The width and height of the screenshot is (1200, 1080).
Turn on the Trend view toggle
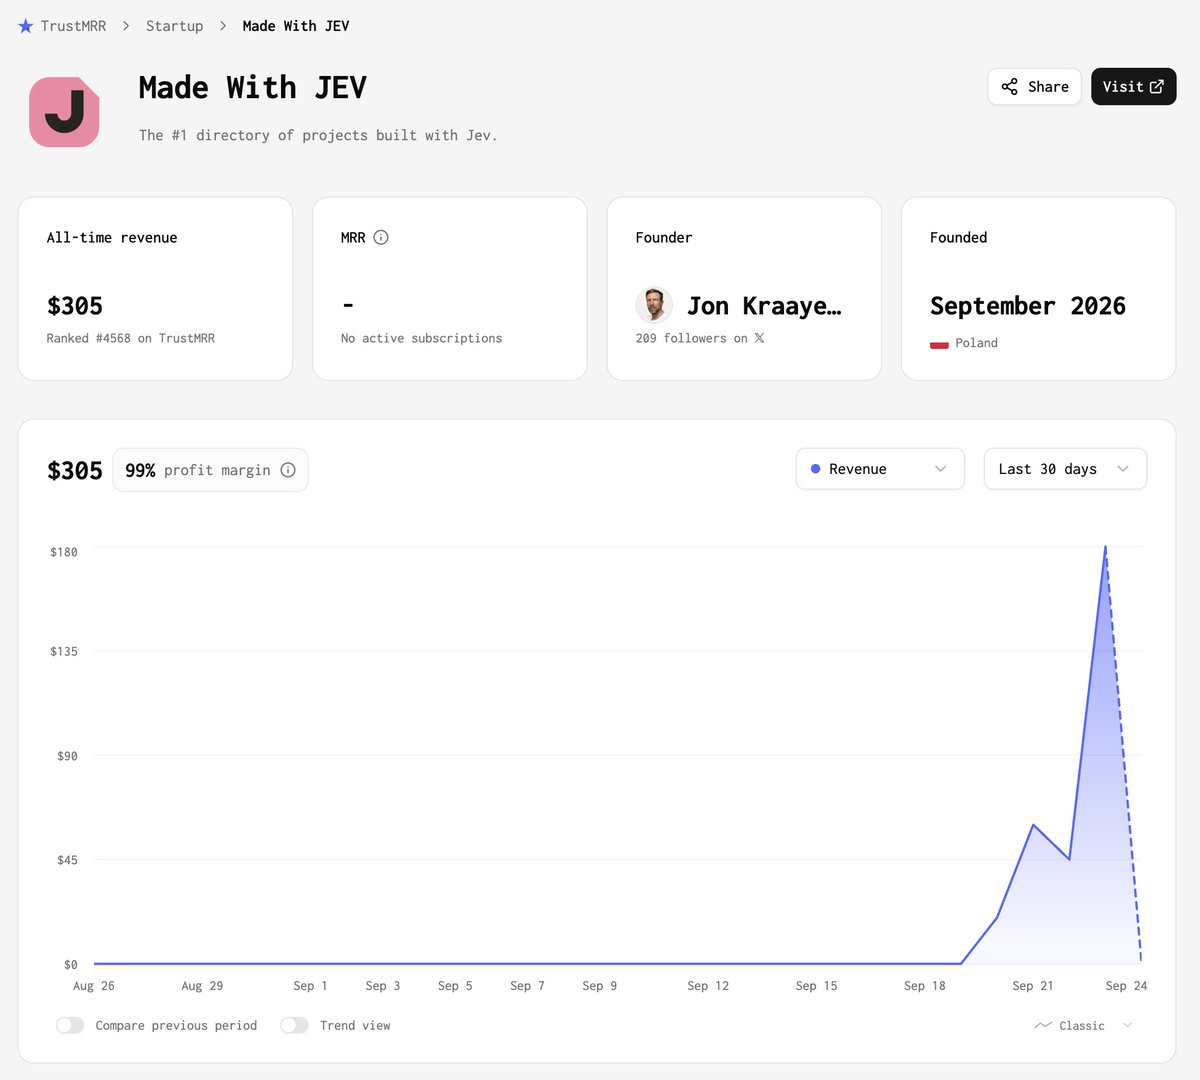tap(294, 1025)
